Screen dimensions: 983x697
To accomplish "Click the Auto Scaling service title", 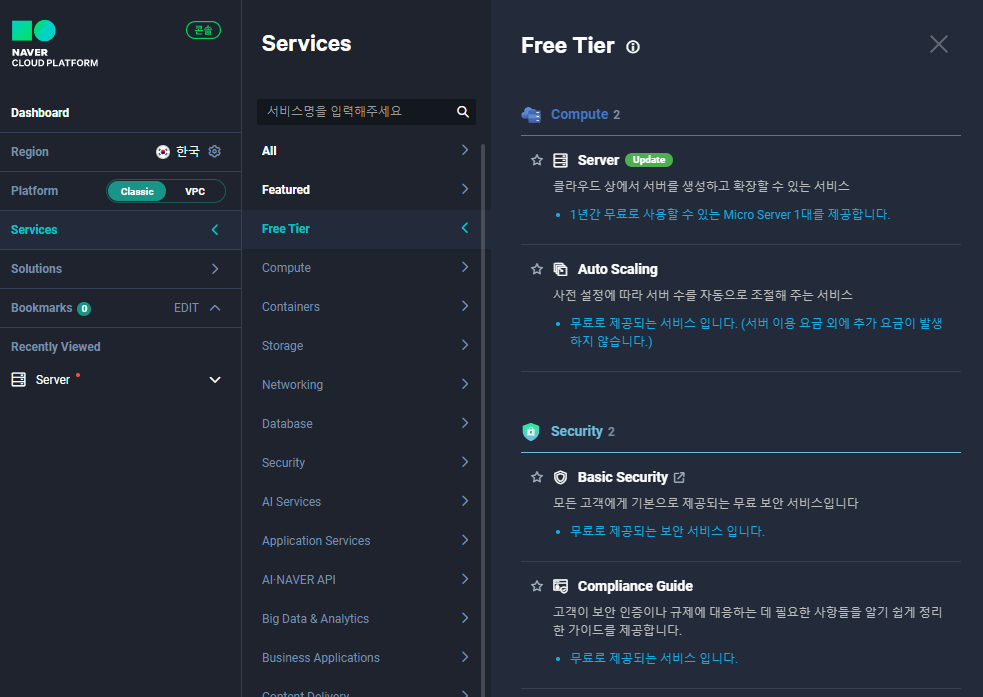I will tap(618, 270).
